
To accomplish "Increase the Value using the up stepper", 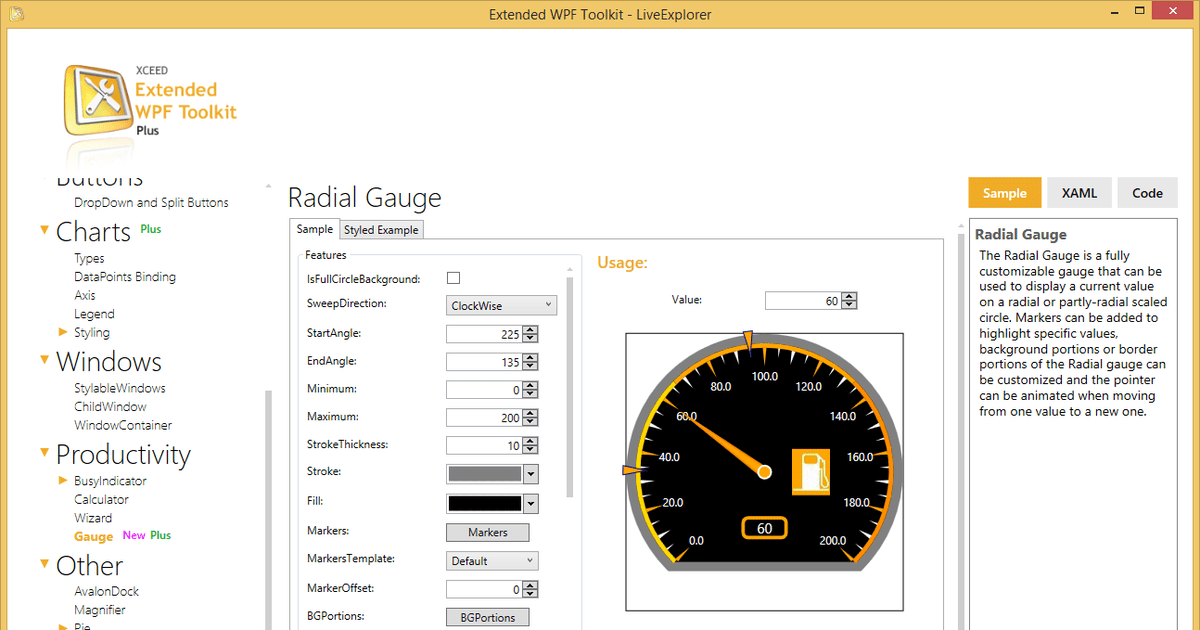I will [x=848, y=295].
